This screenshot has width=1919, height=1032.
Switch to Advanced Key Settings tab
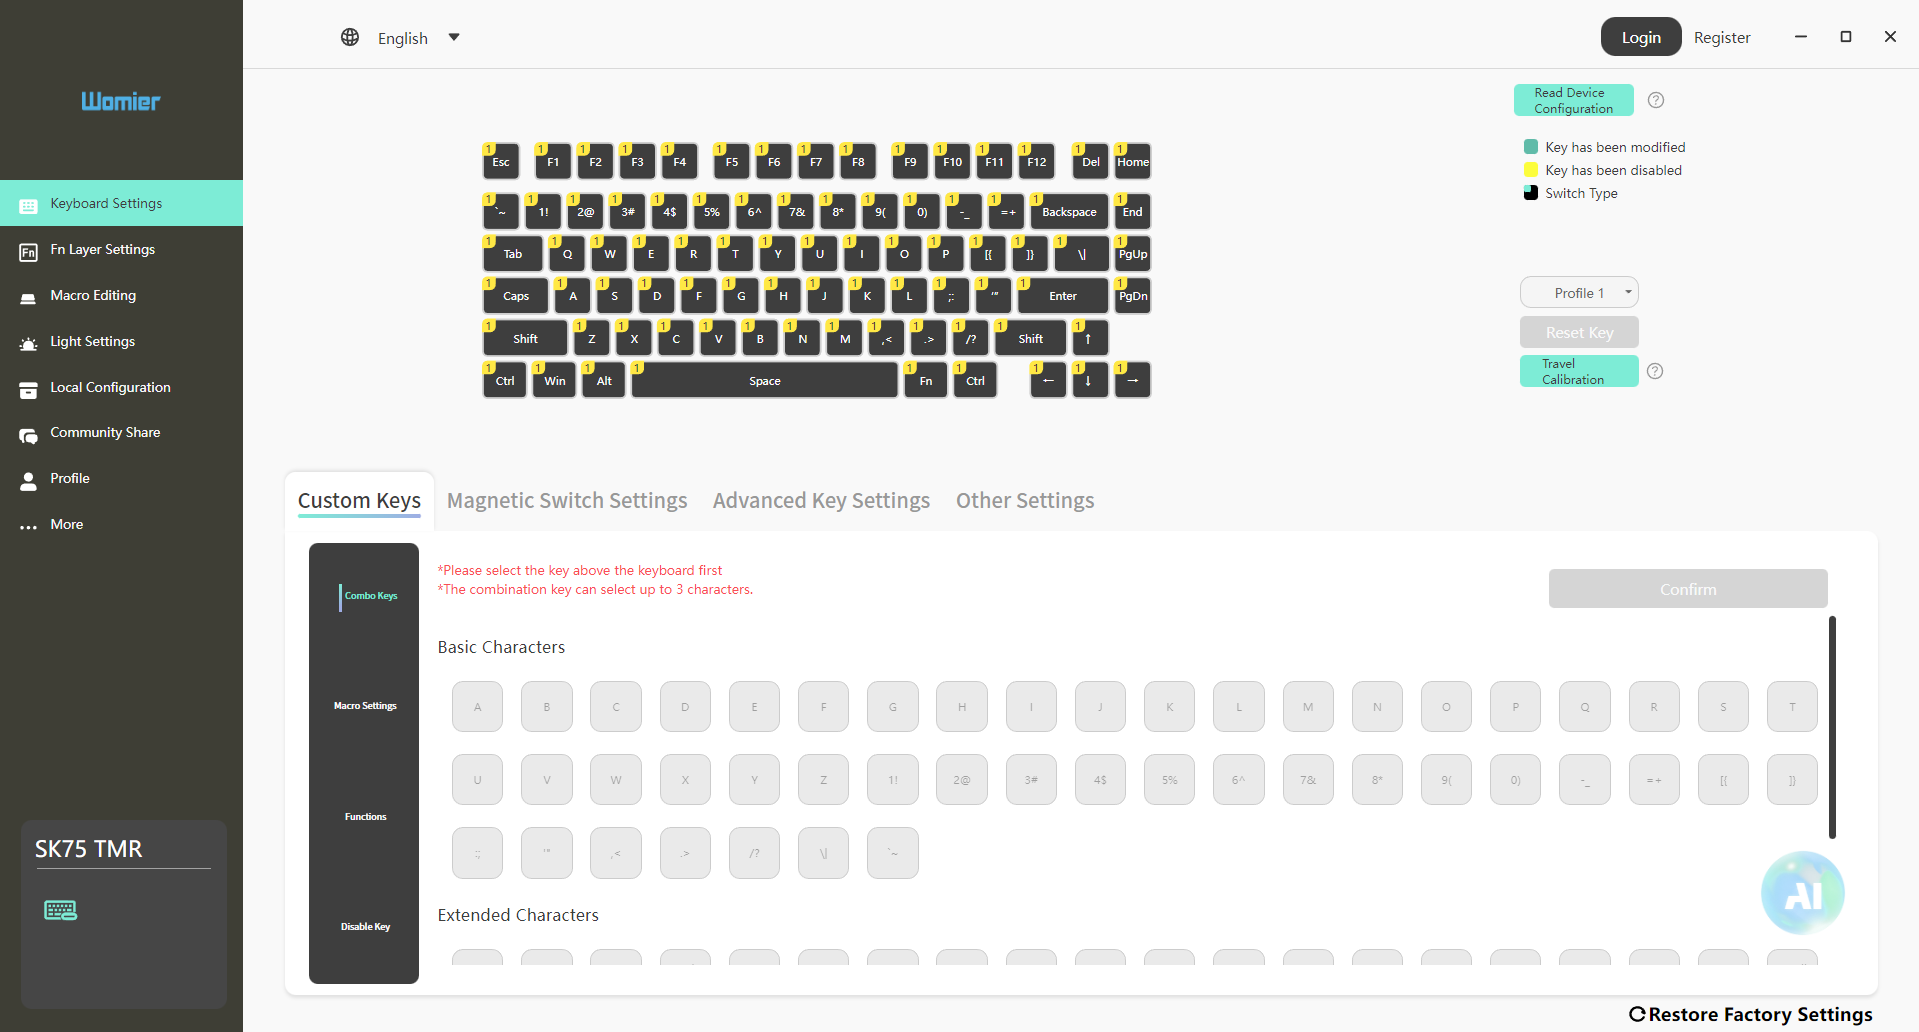tap(821, 501)
